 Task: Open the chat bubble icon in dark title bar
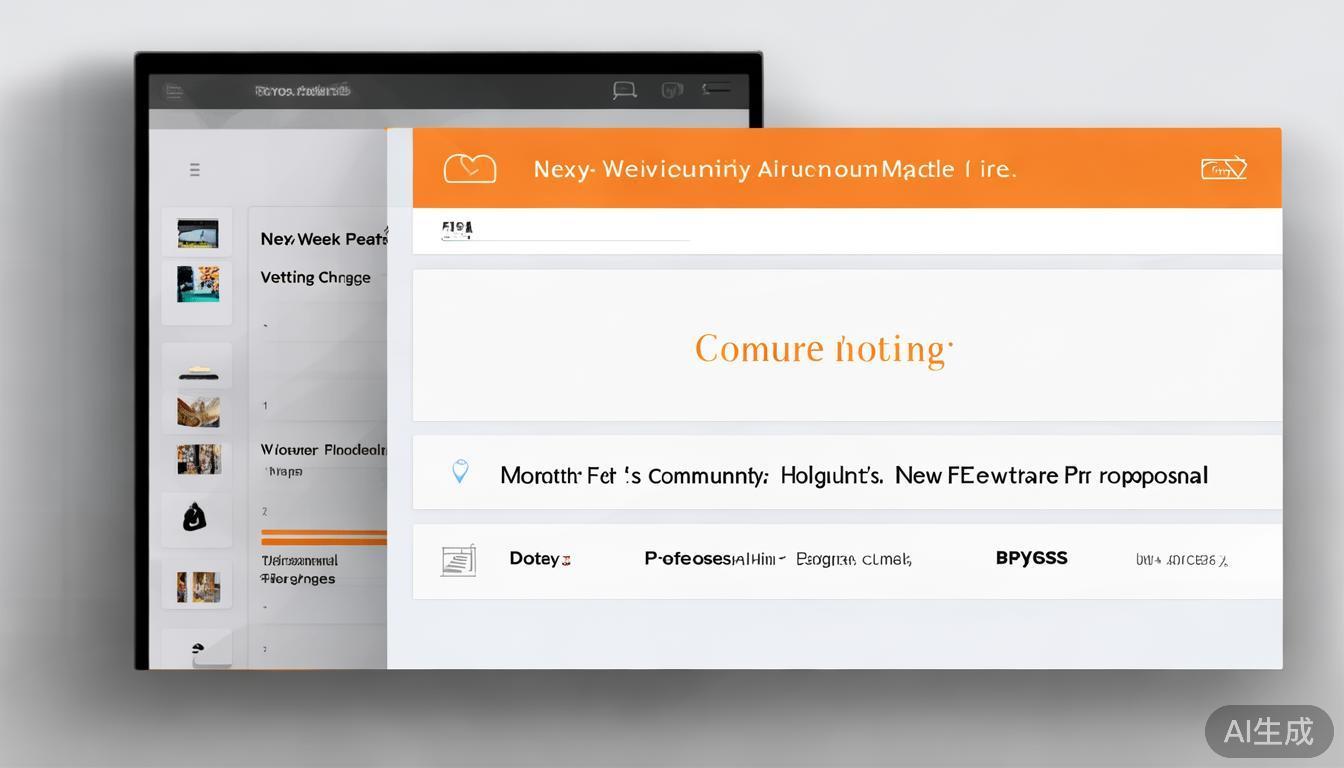[x=624, y=91]
